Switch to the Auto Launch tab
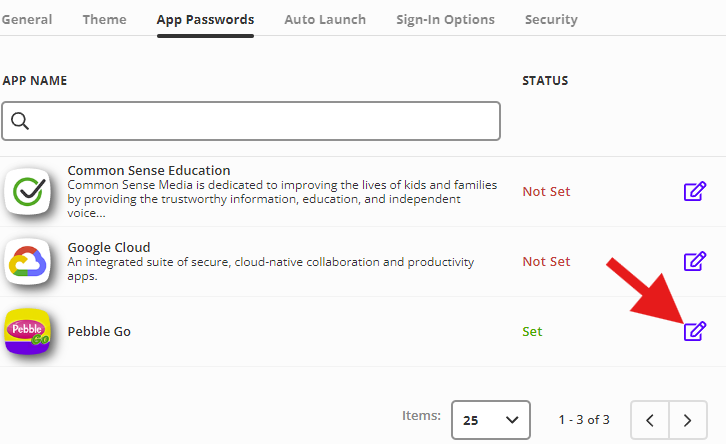This screenshot has height=444, width=726. coord(325,19)
